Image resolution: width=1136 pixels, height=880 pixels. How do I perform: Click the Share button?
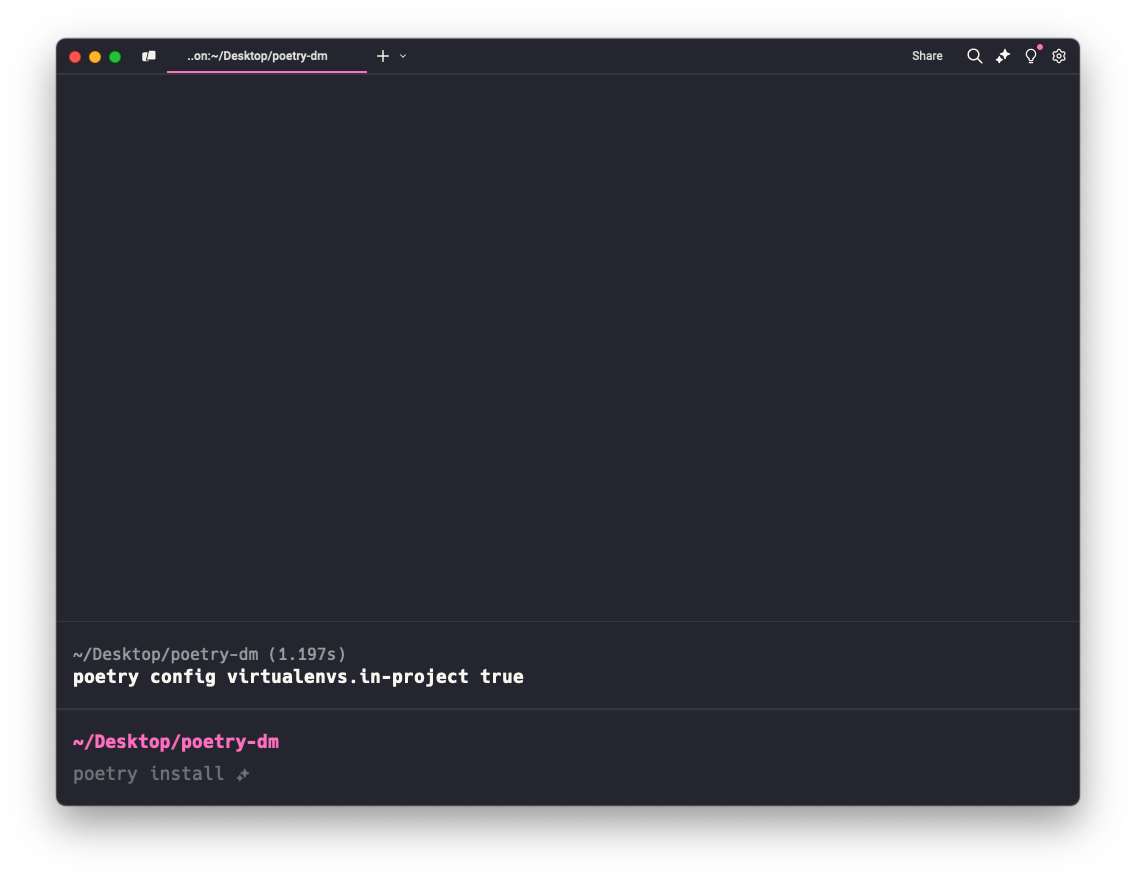coord(927,56)
